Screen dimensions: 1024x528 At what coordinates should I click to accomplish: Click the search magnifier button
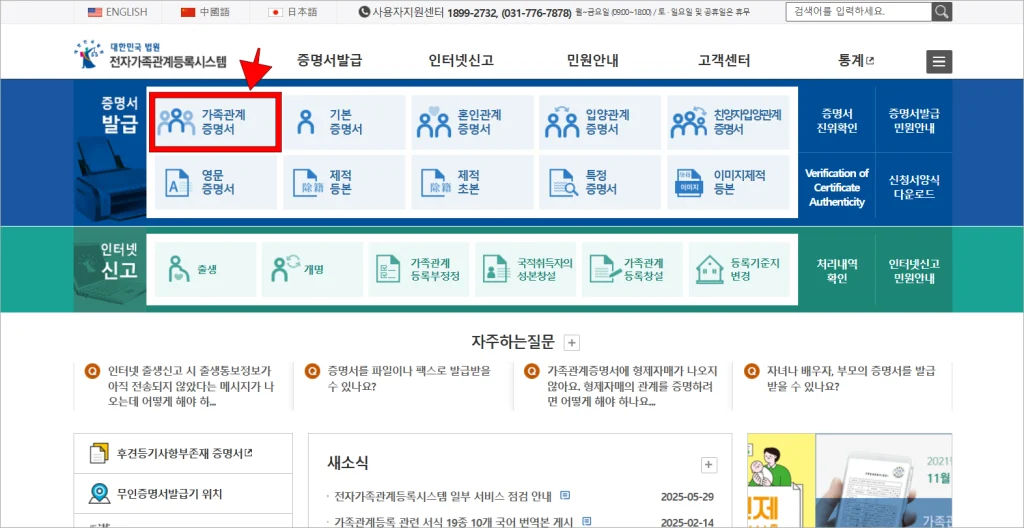(941, 12)
